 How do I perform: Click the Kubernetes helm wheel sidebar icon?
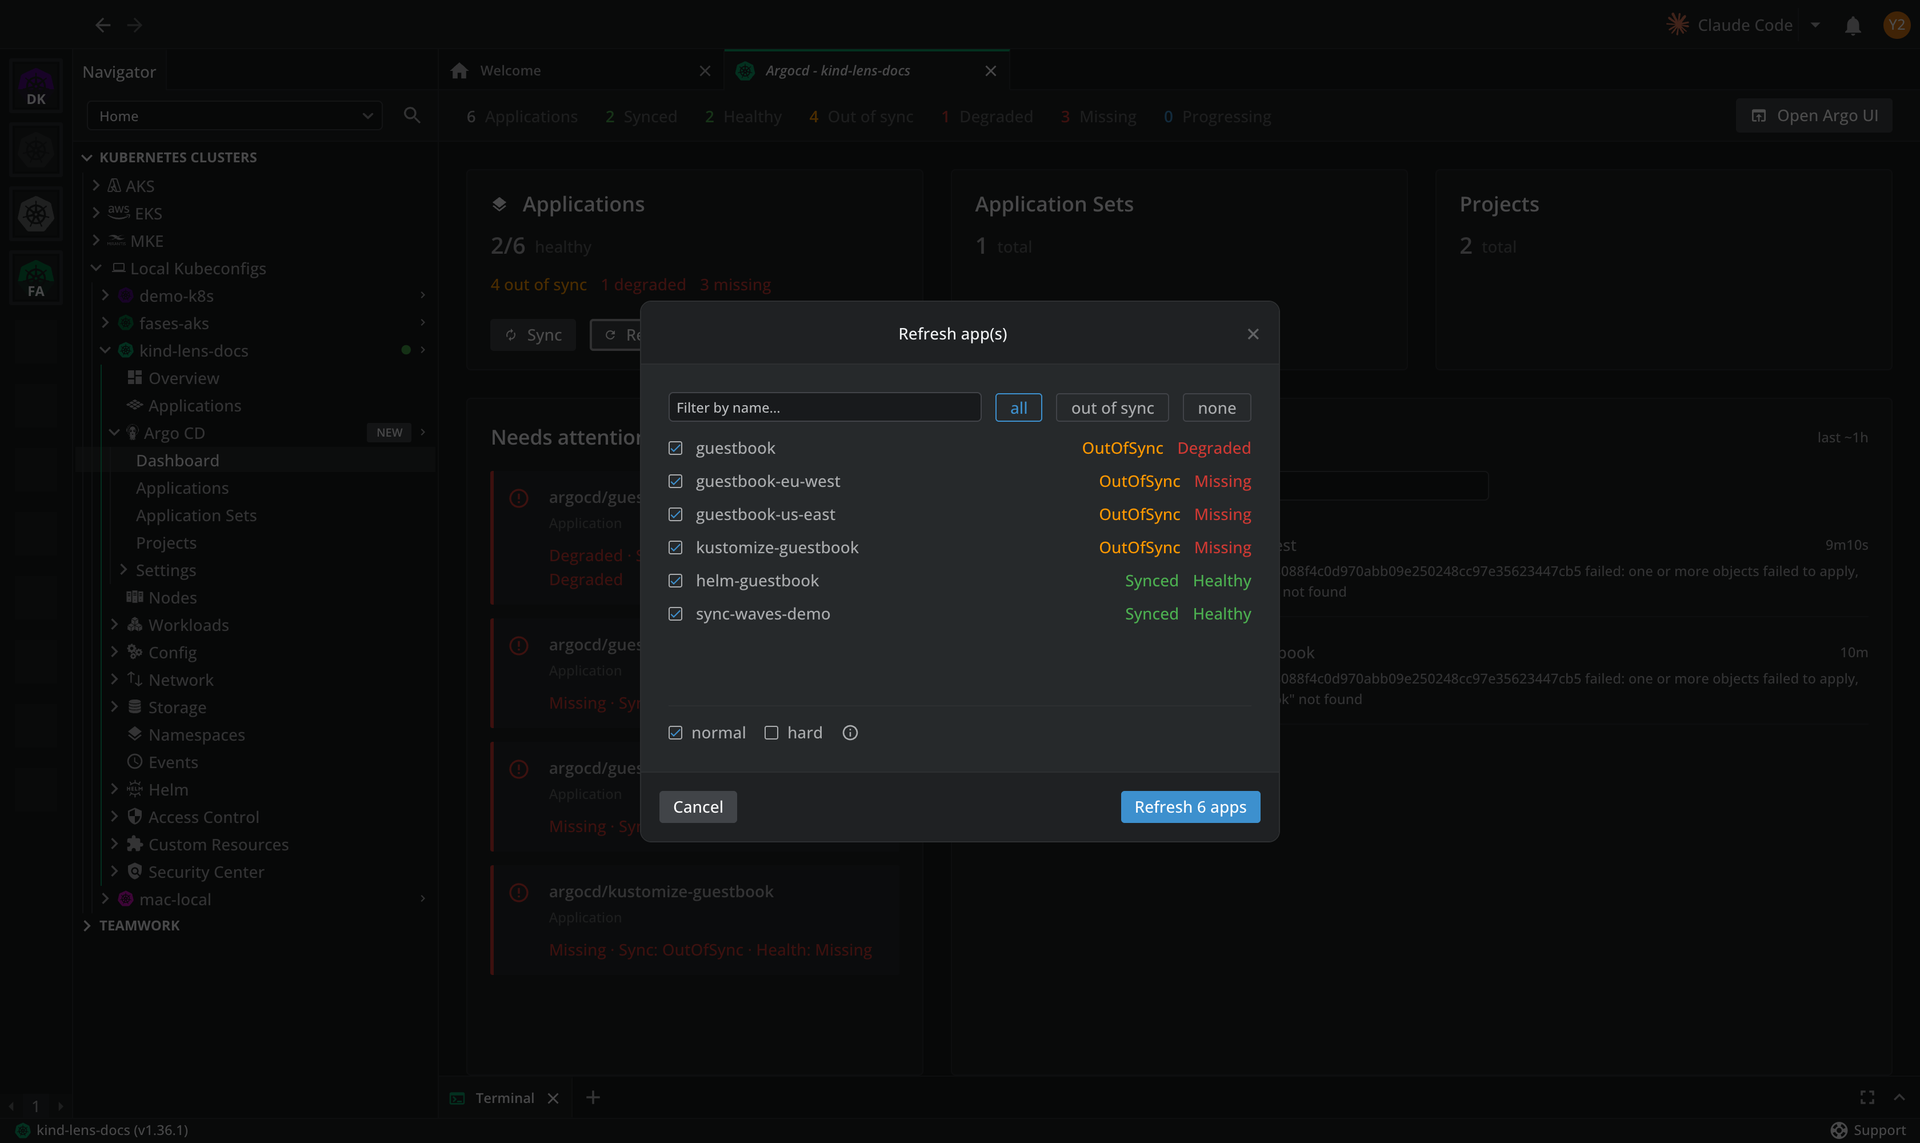click(x=36, y=214)
